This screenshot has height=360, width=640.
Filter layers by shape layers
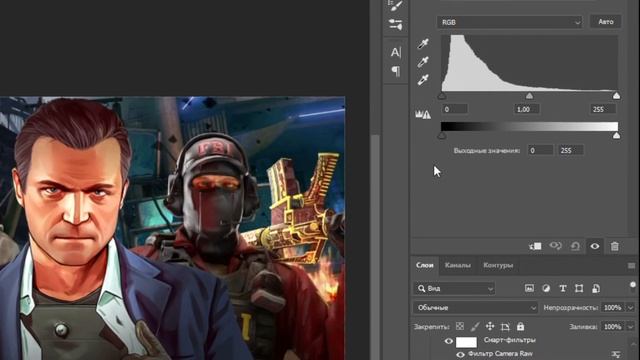[579, 288]
